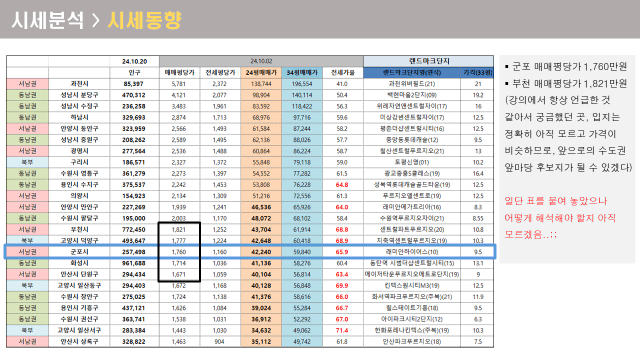640x360 pixels.
Task: Click 매매평당가 value '5,781'
Action: 179,84
